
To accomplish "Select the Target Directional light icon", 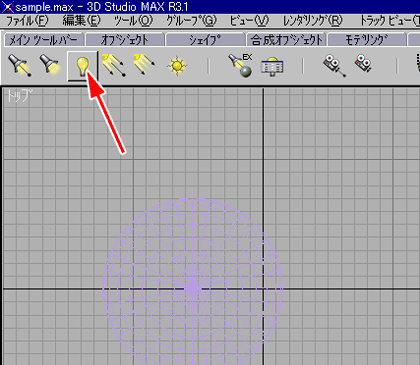I will point(114,65).
